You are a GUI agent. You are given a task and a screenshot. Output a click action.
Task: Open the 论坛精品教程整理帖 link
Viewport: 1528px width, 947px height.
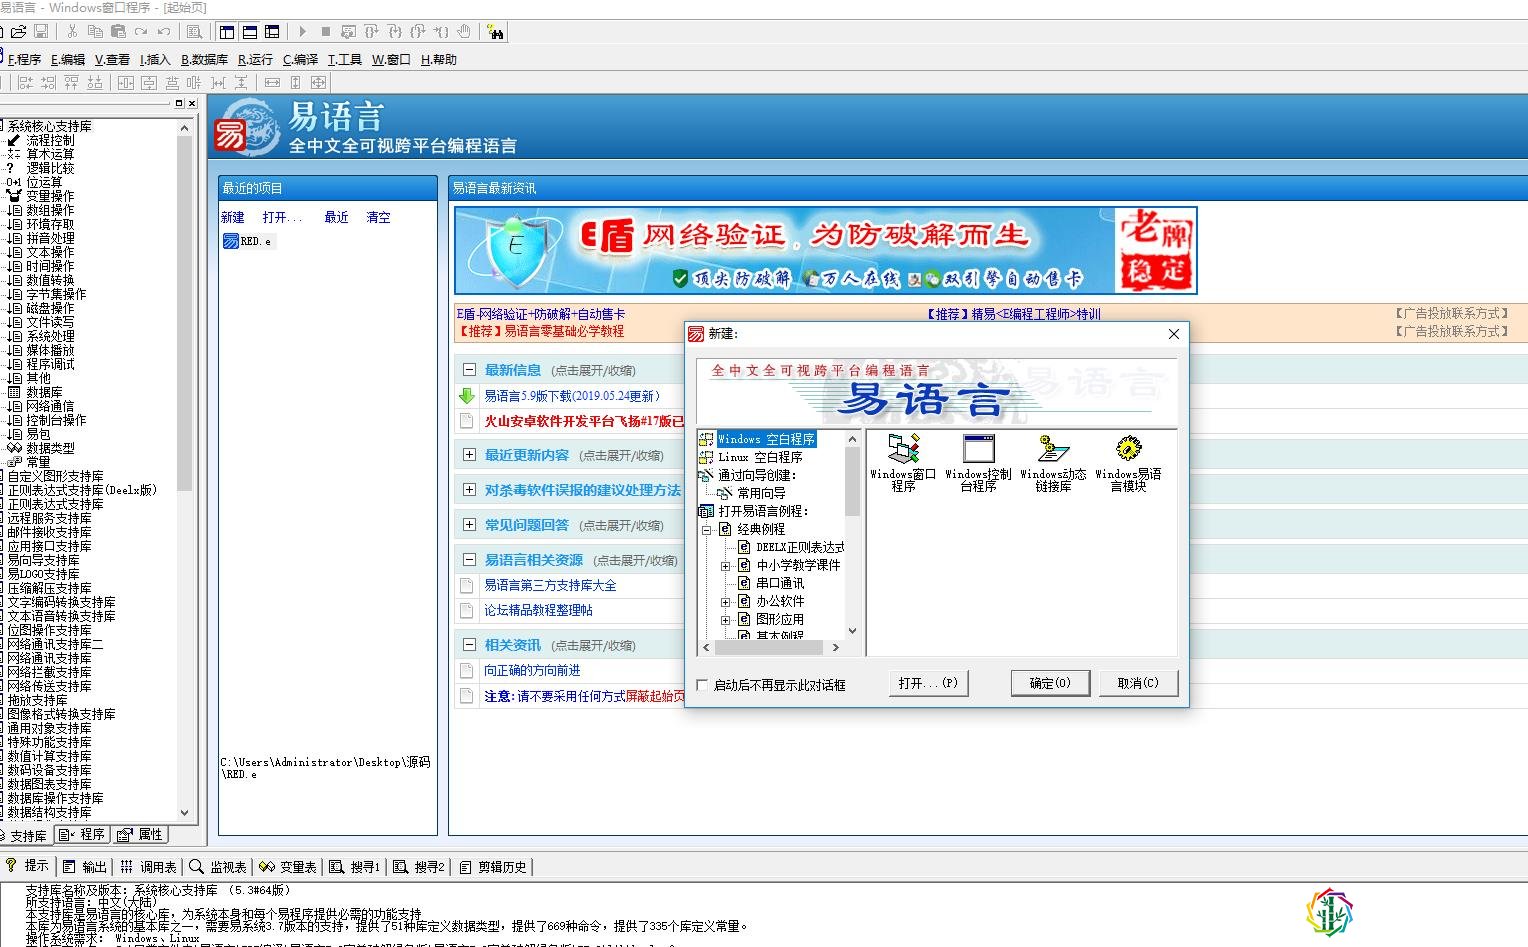[x=538, y=610]
